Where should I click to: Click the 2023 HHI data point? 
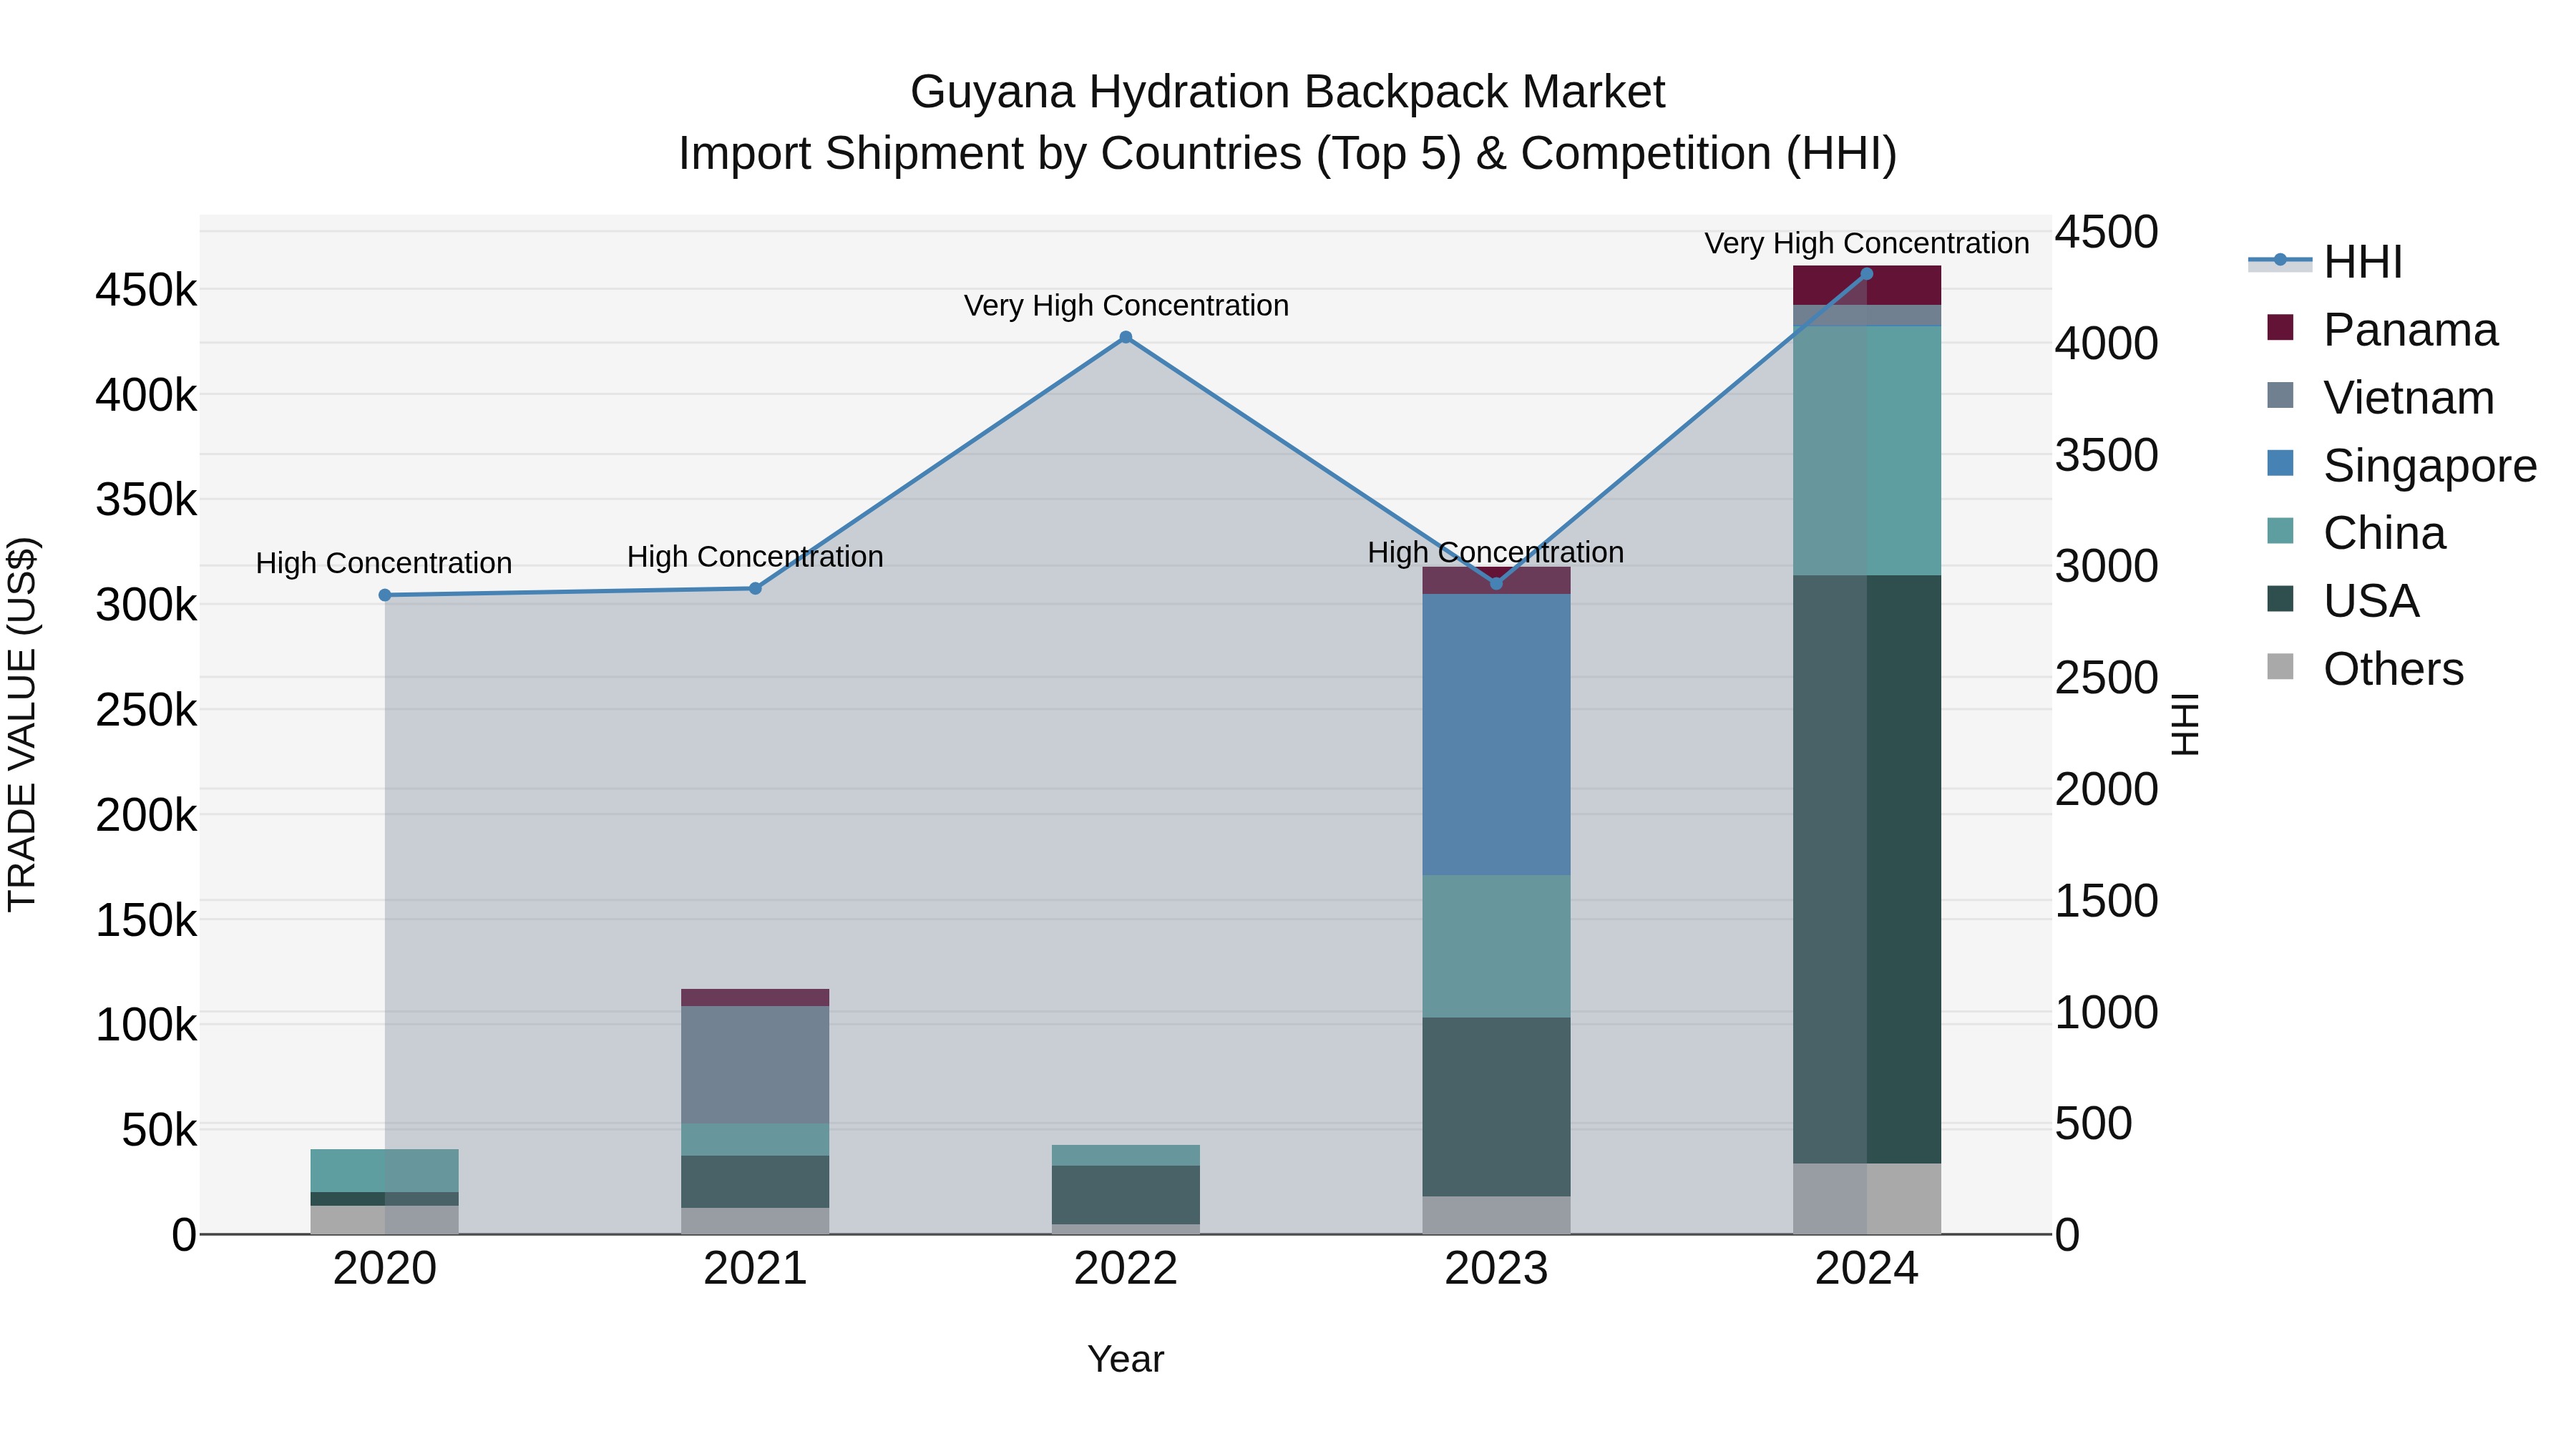point(1497,583)
